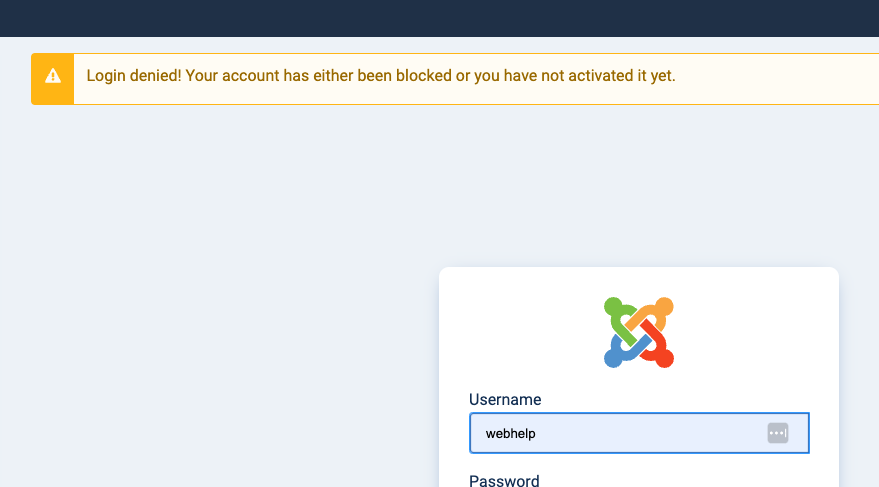Click the yellow warning triangle icon
This screenshot has width=879, height=487.
[53, 76]
